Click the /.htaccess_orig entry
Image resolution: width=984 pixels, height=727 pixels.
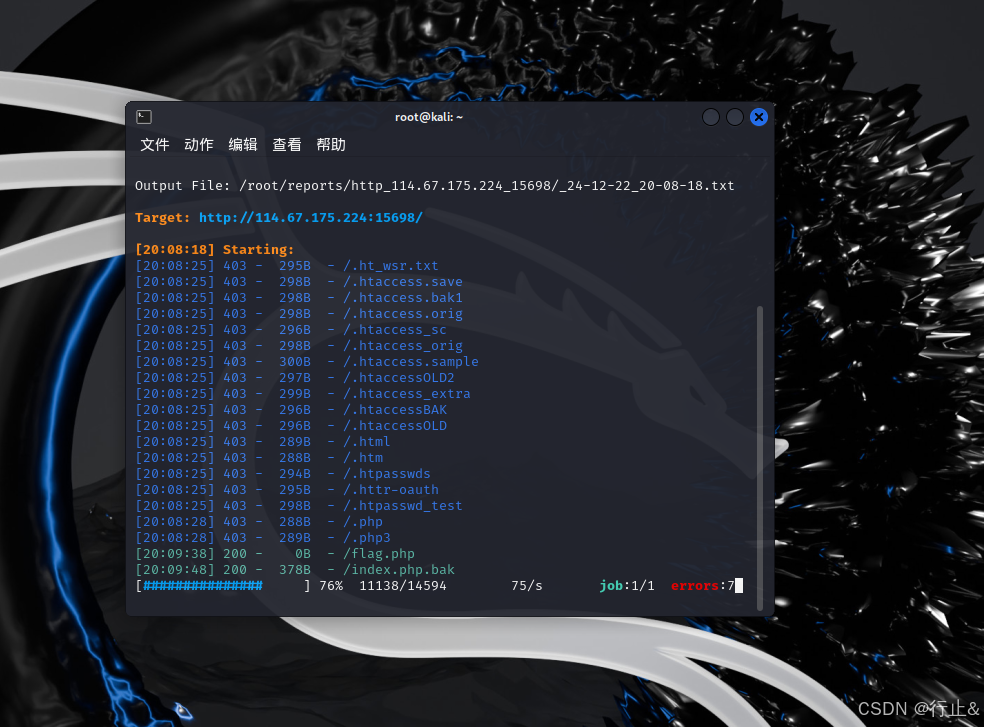[402, 345]
